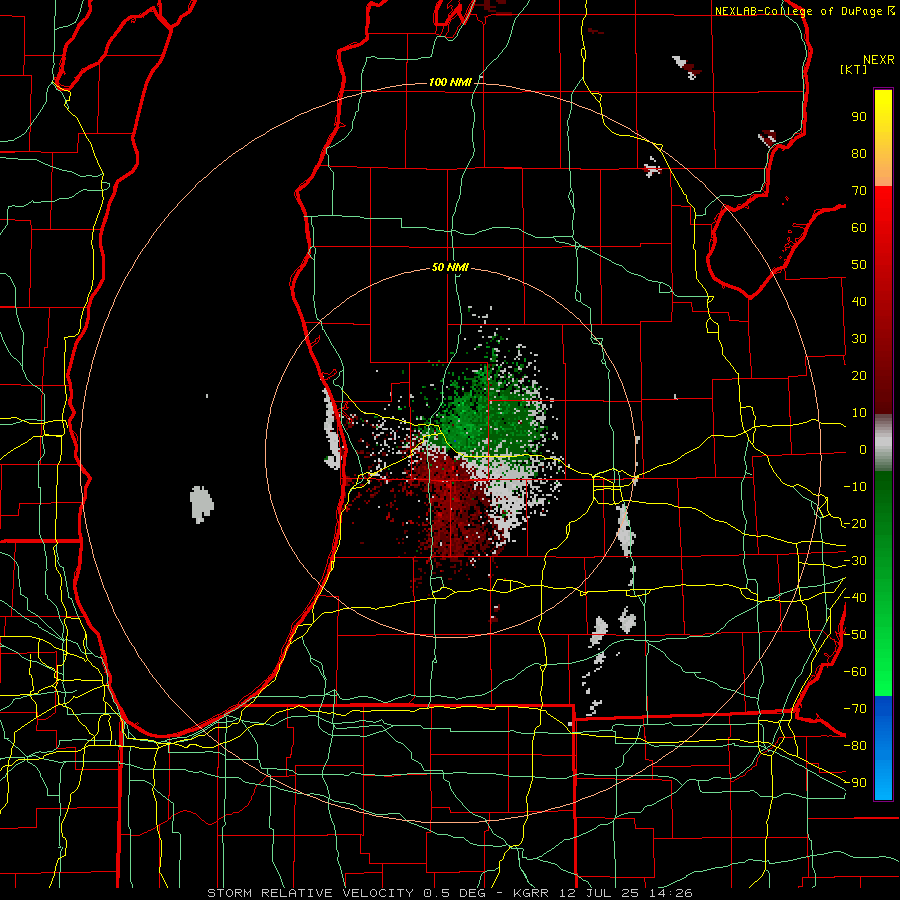
Task: Click the 60 value on the velocity scale
Action: pyautogui.click(x=859, y=228)
